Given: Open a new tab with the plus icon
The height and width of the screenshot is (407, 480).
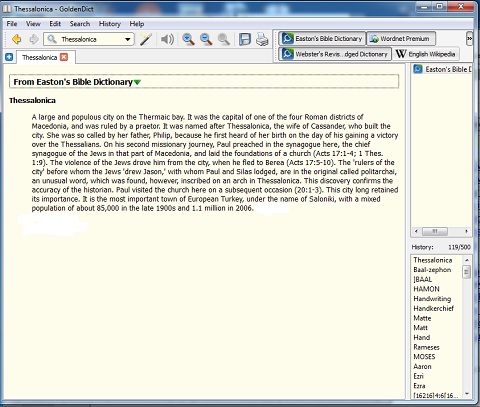Looking at the screenshot, I should click(9, 57).
